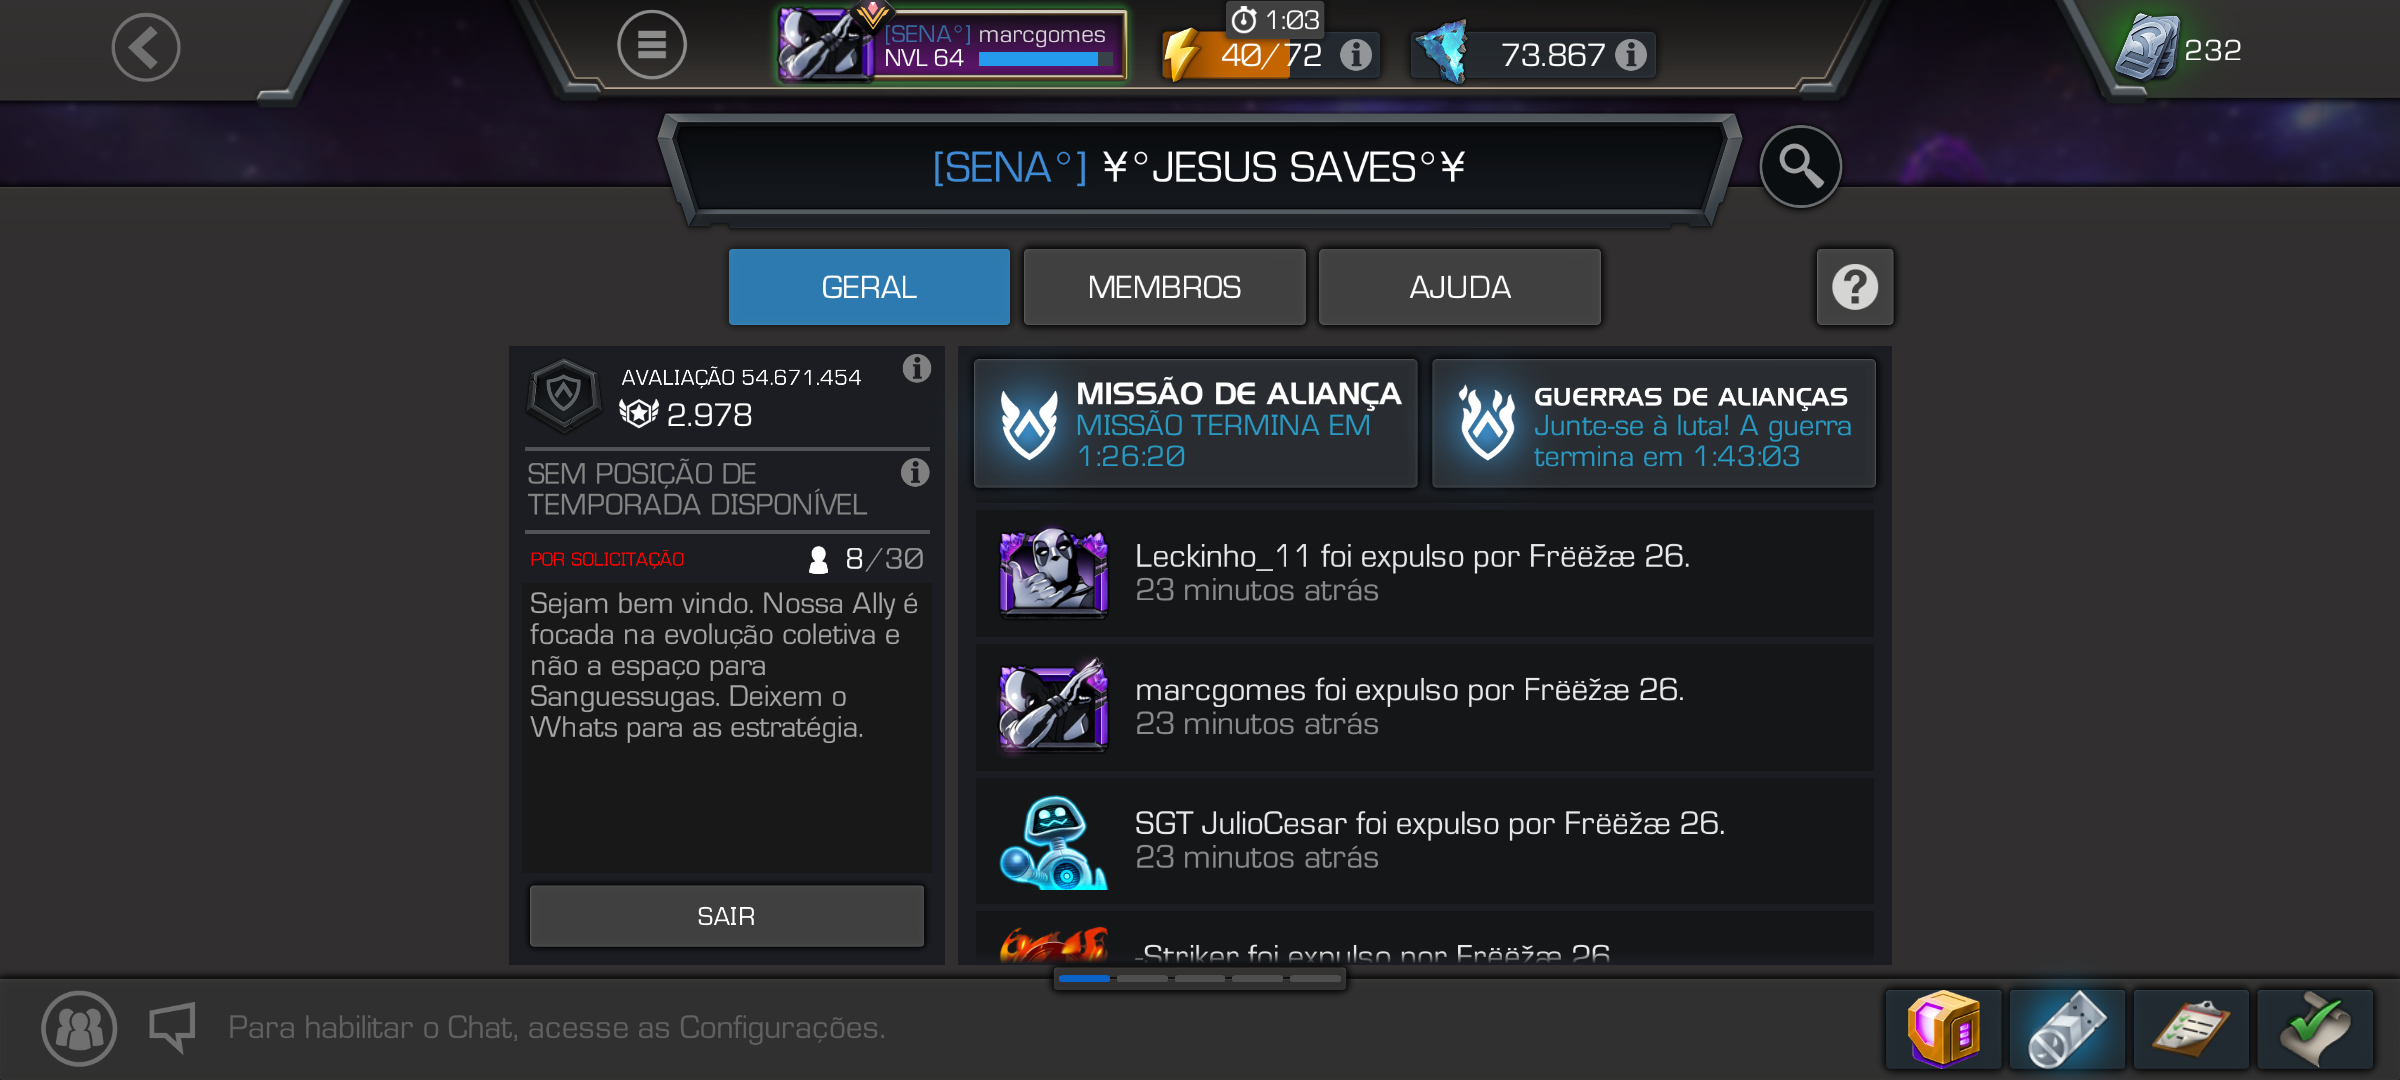Viewport: 2400px width, 1080px height.
Task: Switch to the MEMBROS tab
Action: pos(1164,287)
